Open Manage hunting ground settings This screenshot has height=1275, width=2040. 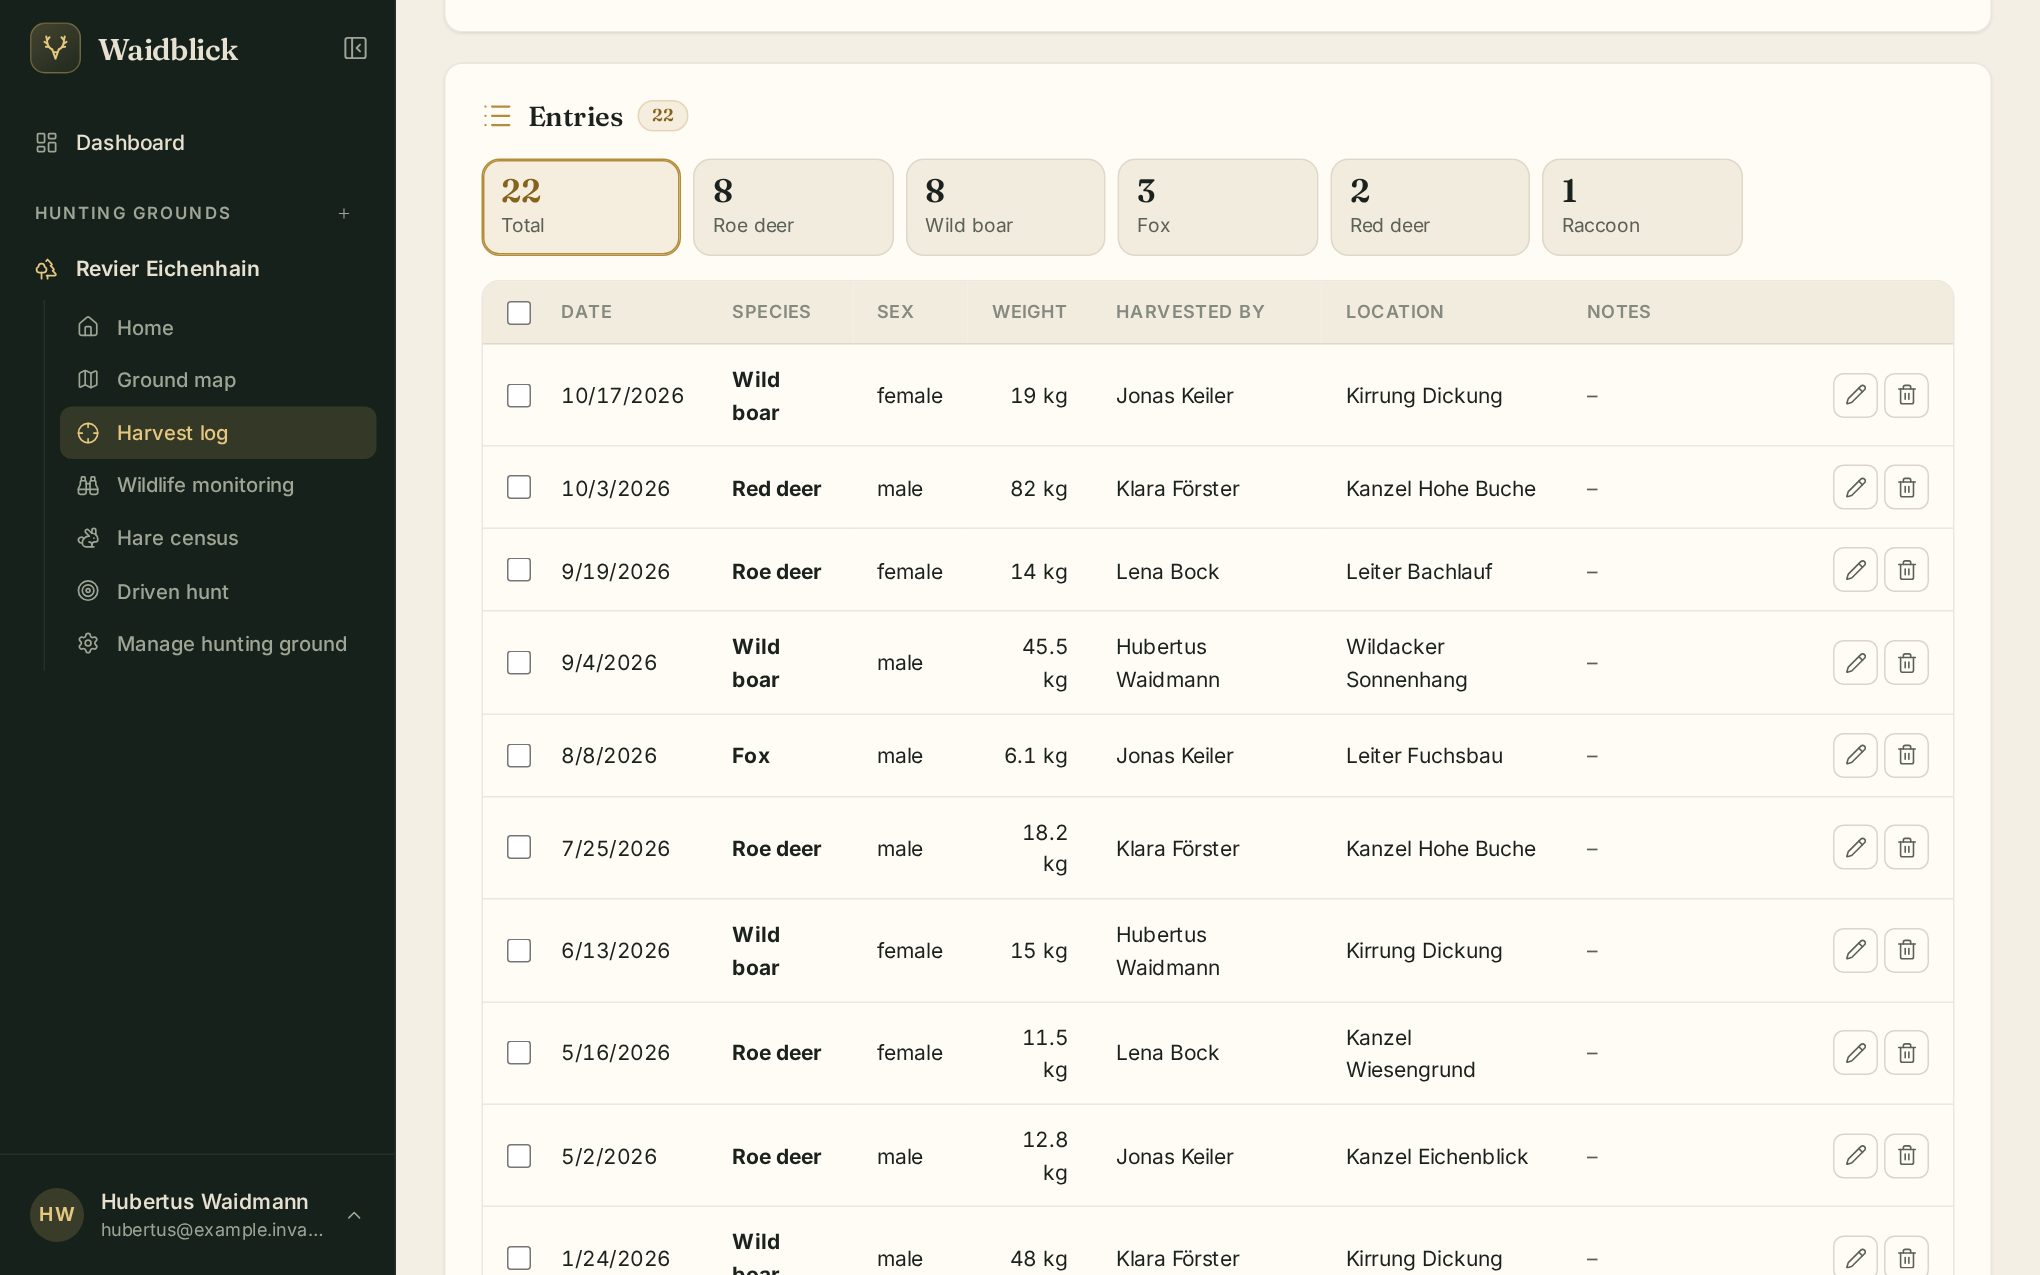218,644
